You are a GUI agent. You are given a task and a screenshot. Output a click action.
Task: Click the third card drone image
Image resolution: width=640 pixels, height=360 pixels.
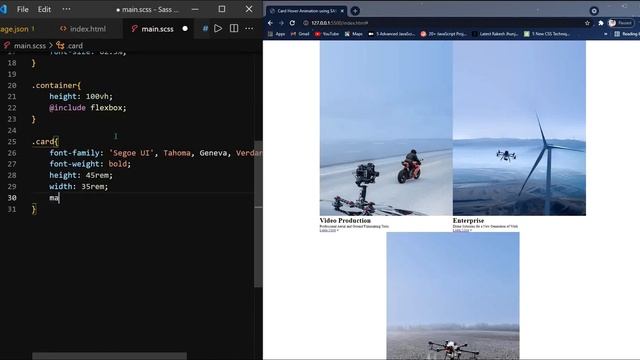(x=453, y=296)
